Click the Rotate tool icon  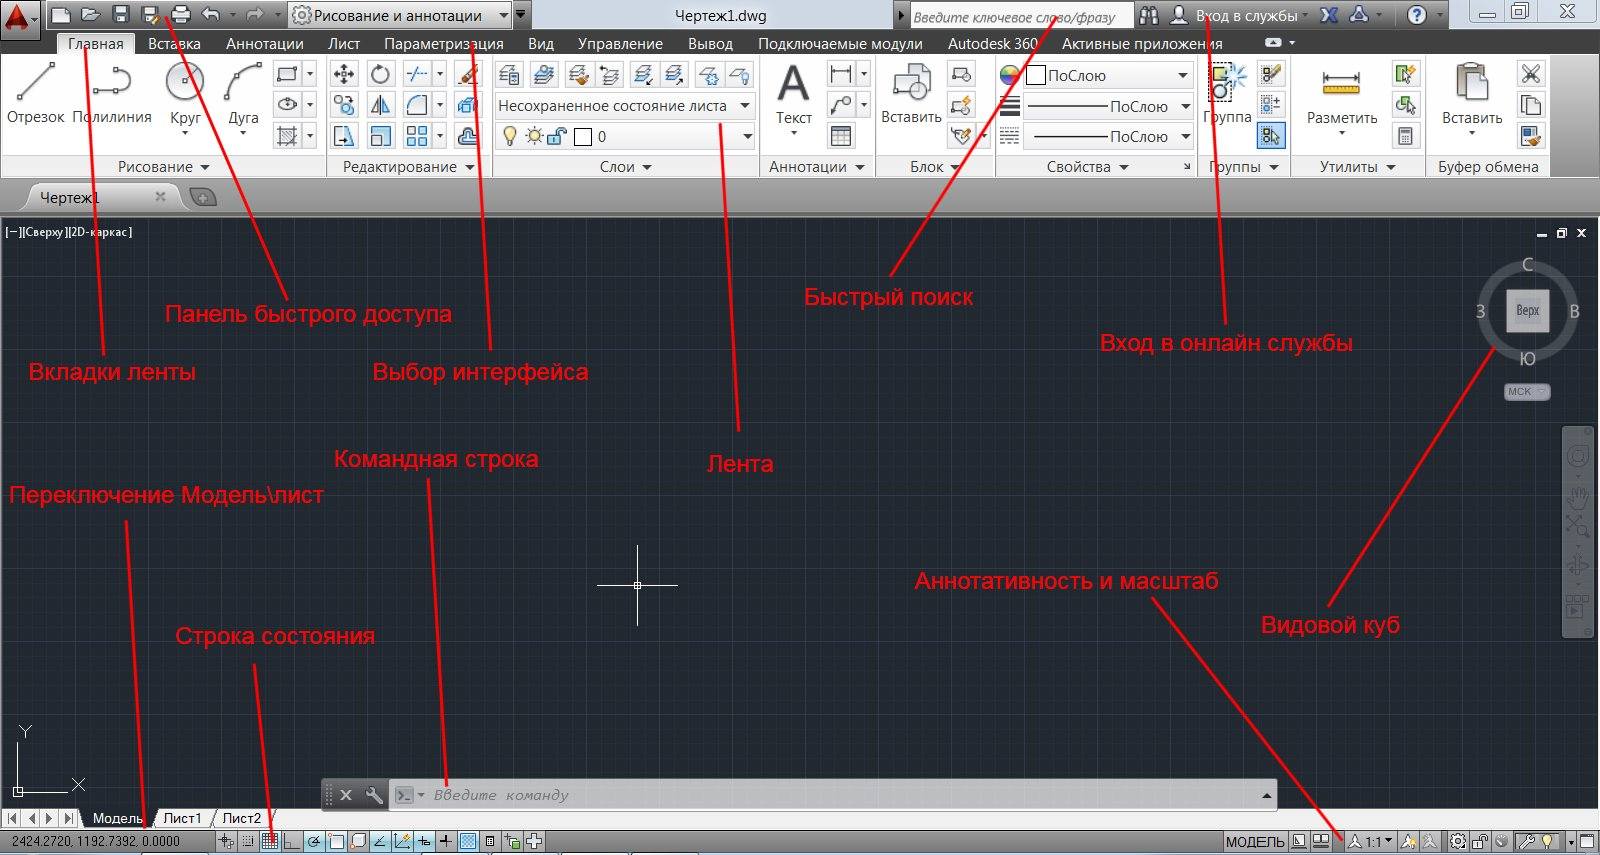380,74
